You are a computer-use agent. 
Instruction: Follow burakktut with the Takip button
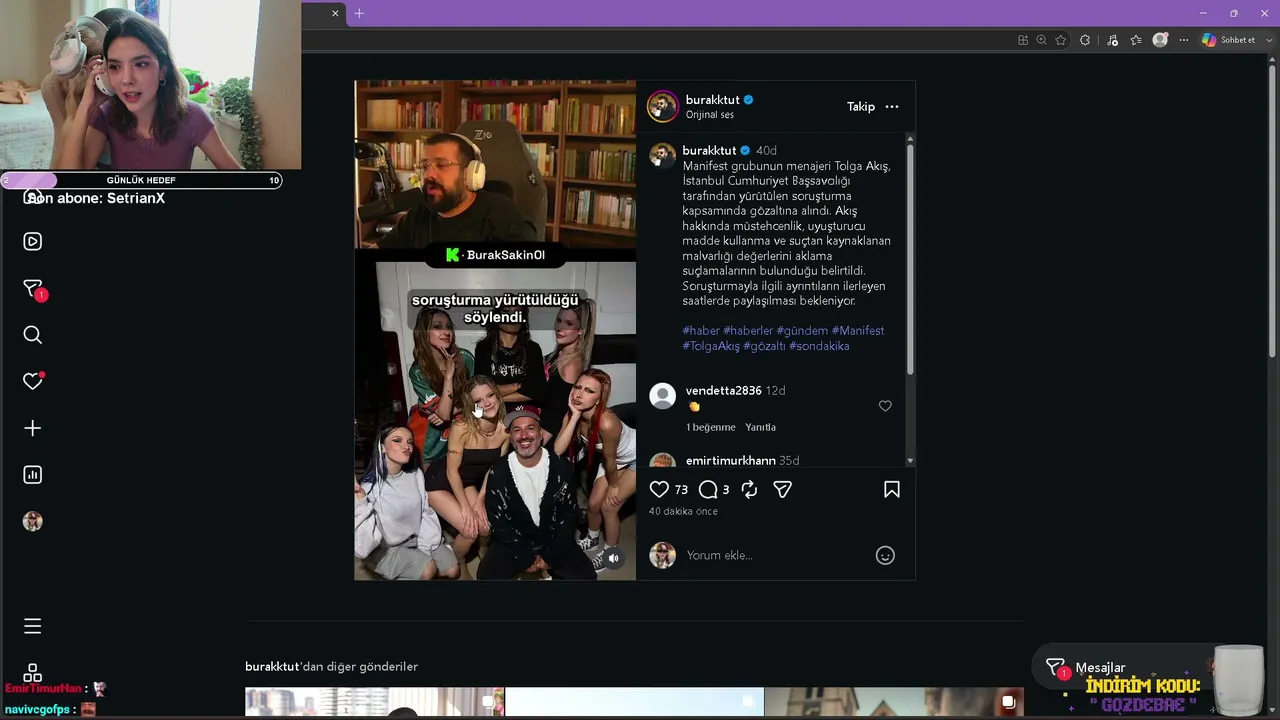coord(861,107)
